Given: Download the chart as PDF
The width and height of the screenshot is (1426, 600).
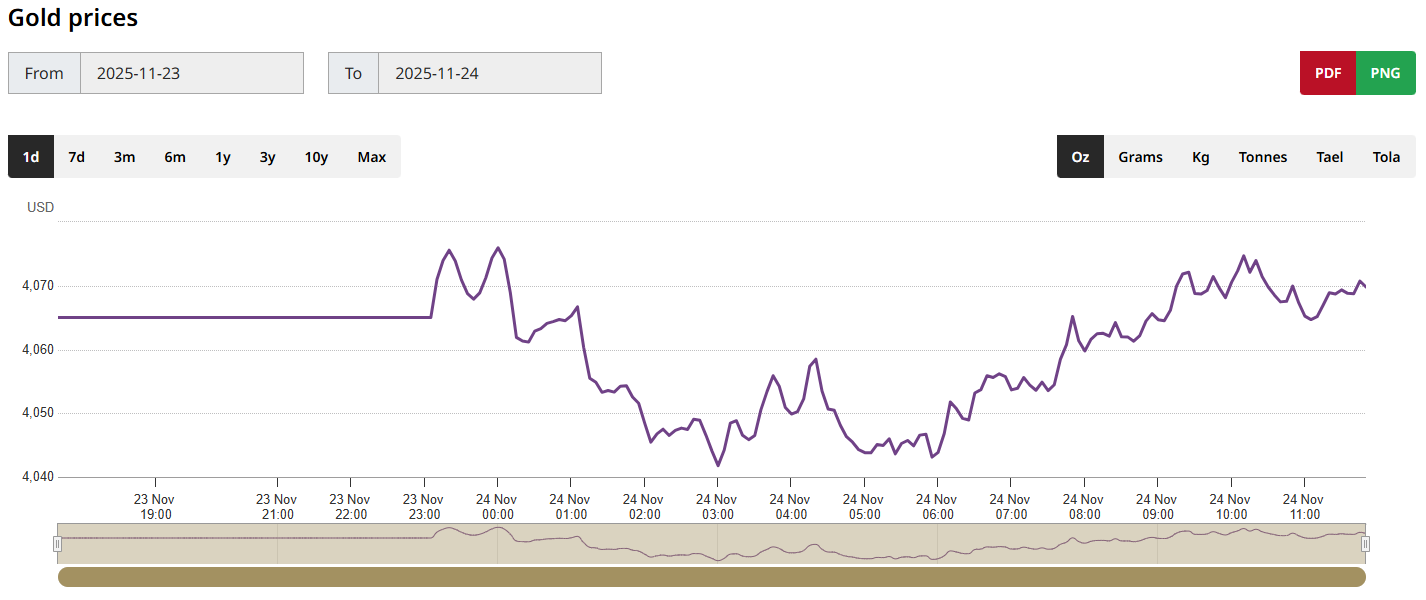Looking at the screenshot, I should 1328,73.
